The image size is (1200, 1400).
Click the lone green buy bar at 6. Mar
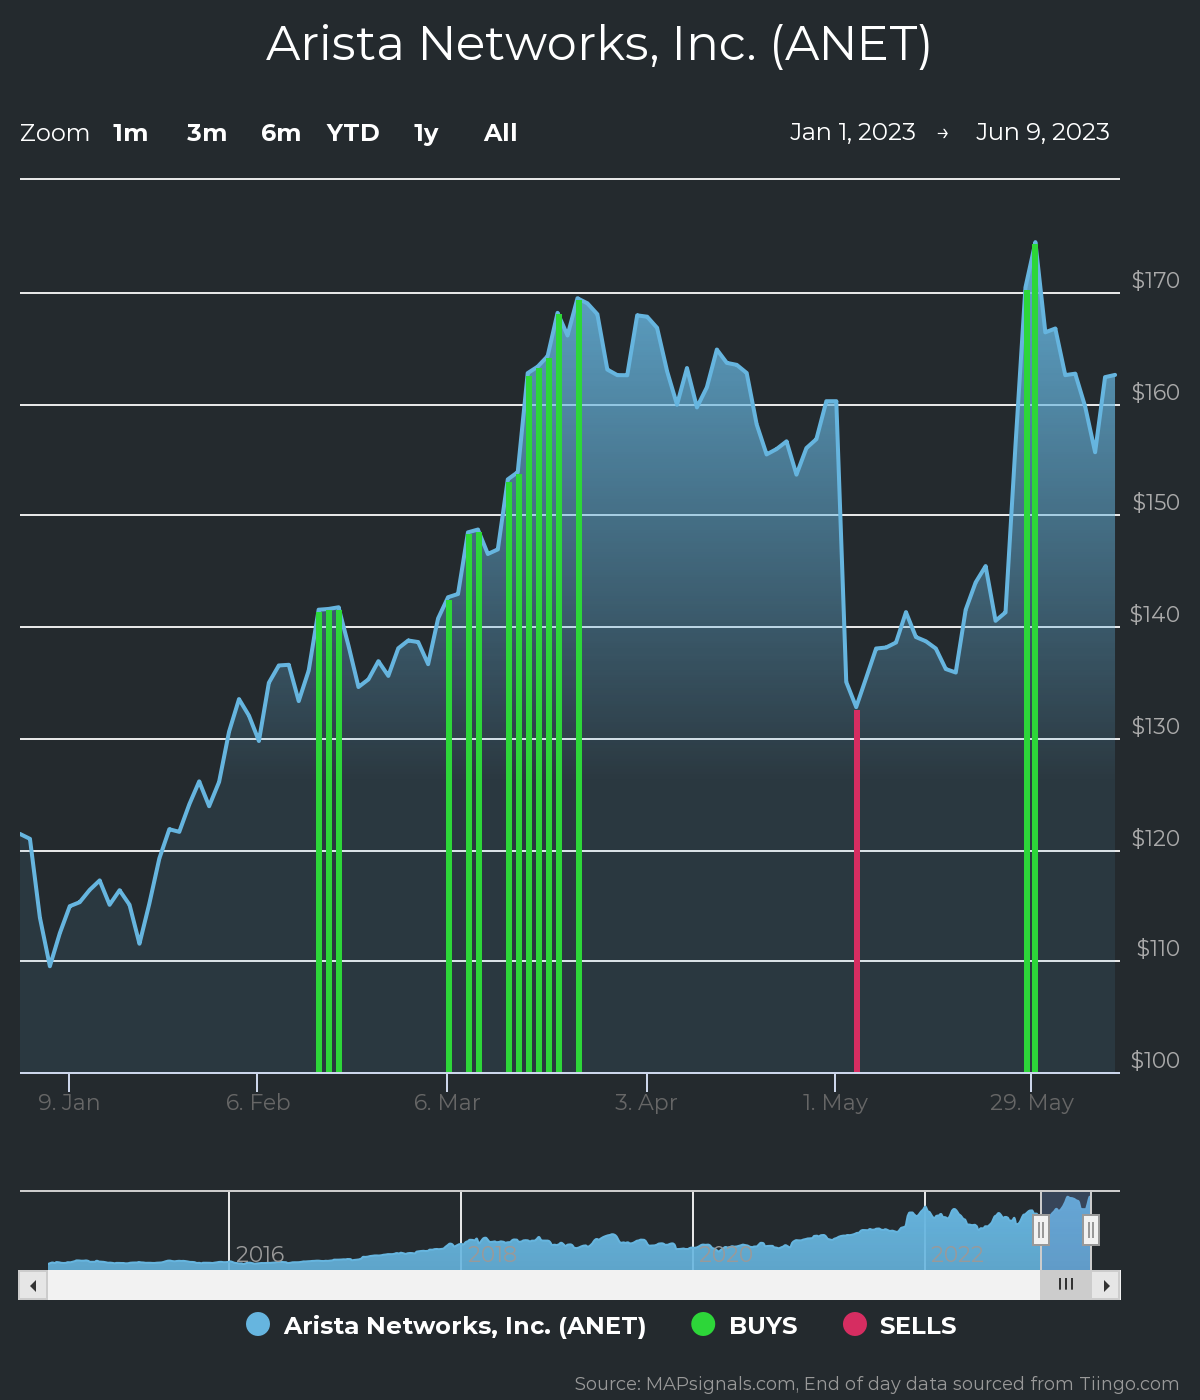449,835
